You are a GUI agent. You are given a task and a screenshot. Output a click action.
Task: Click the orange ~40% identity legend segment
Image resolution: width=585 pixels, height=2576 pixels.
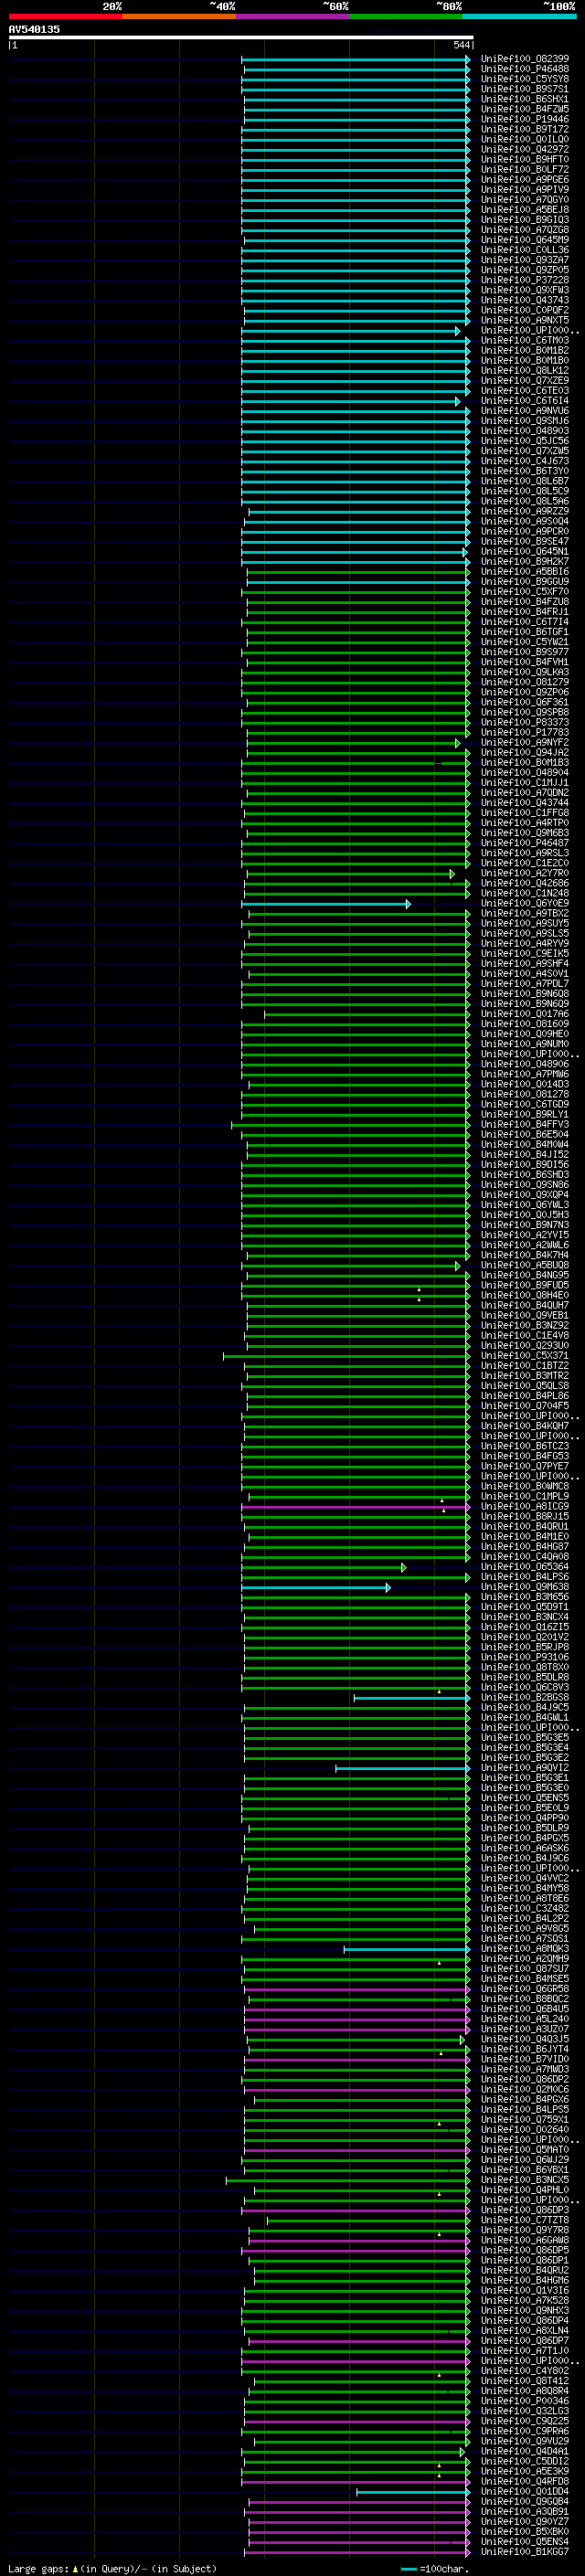tap(179, 16)
